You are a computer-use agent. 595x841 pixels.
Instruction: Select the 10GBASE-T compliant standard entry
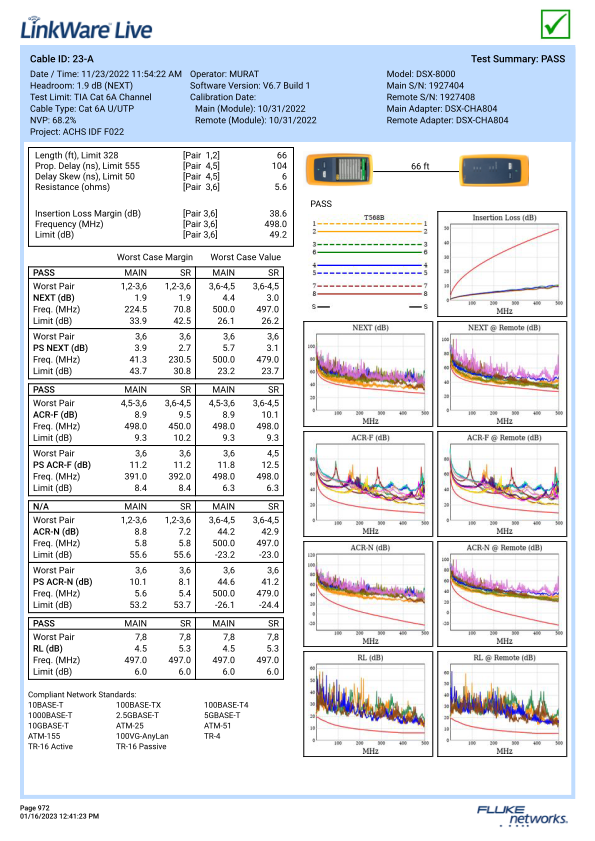(48, 726)
